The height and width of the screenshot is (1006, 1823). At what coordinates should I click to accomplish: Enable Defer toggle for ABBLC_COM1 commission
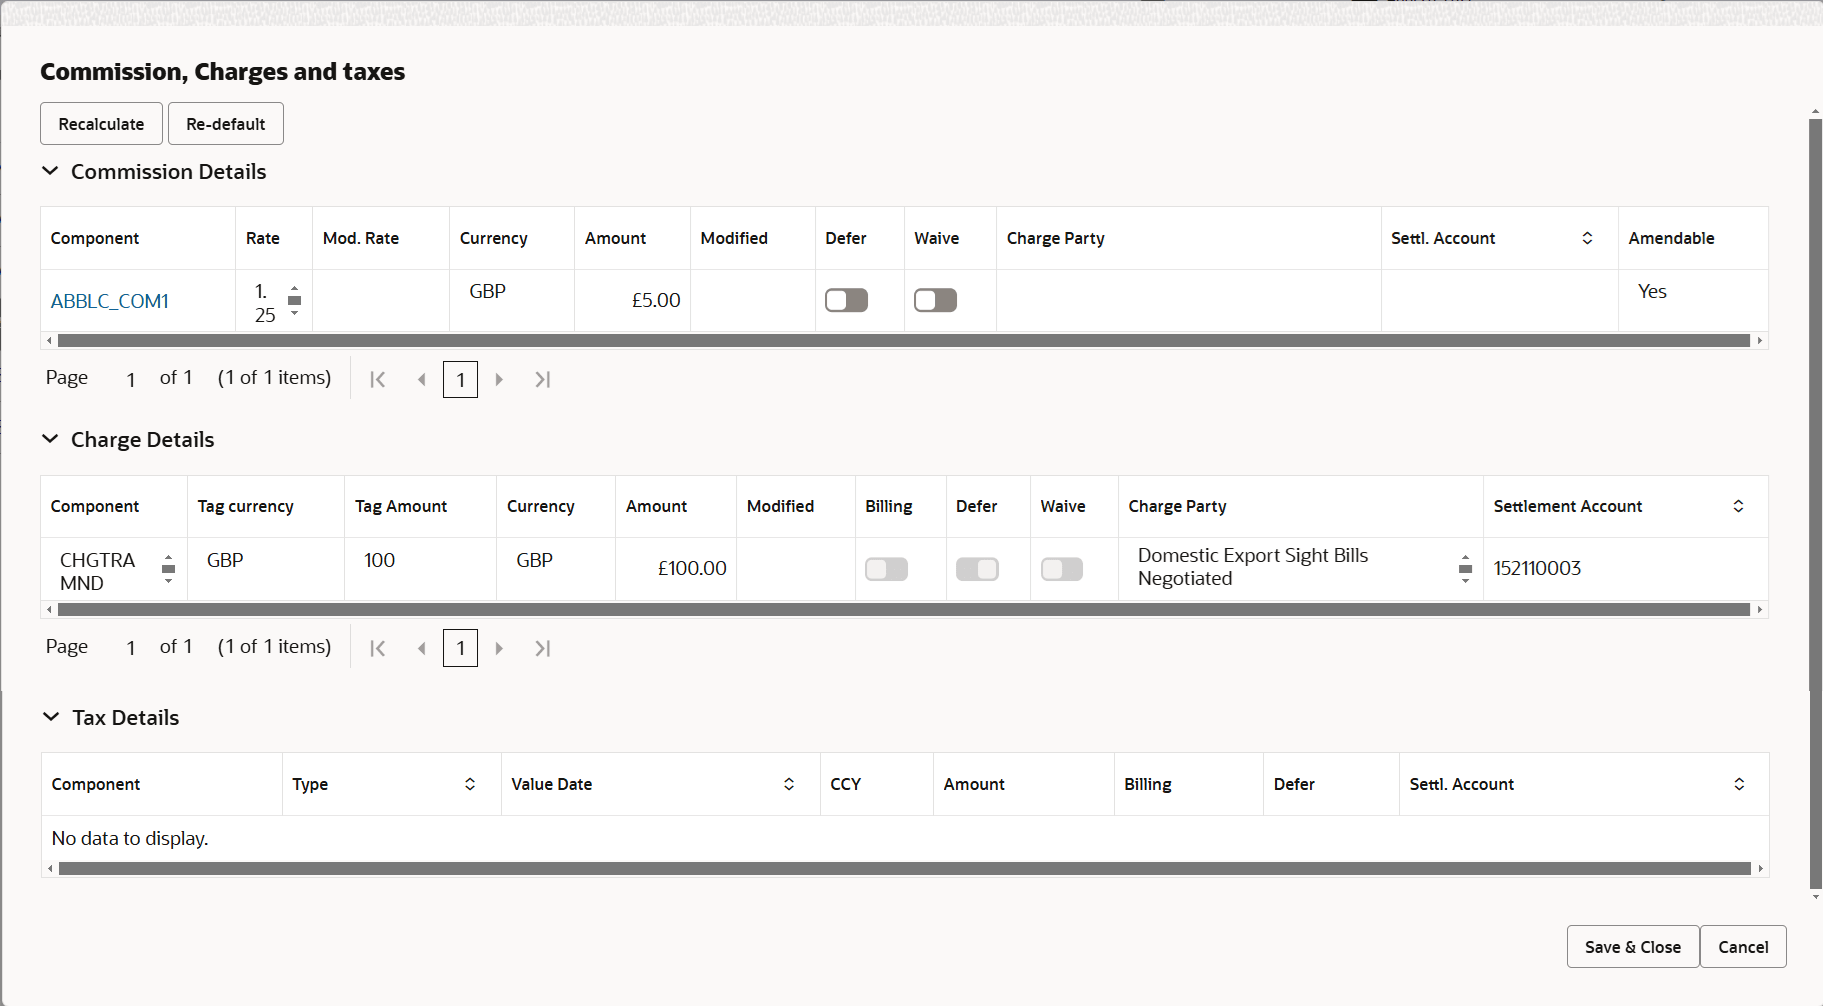[x=845, y=299]
